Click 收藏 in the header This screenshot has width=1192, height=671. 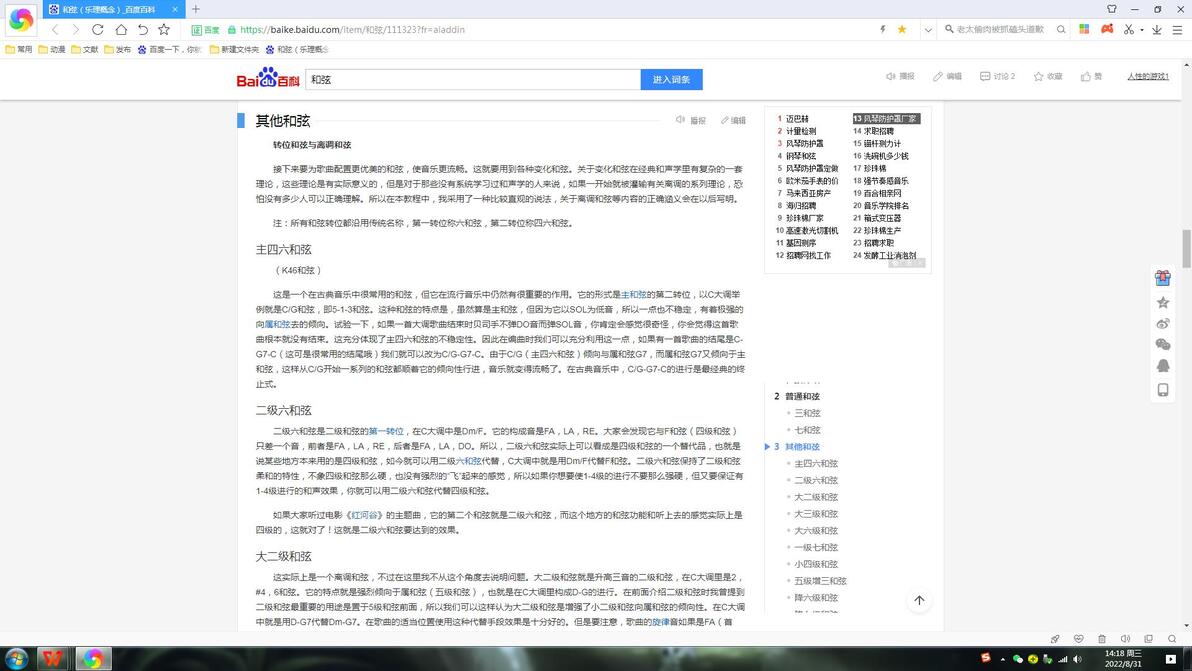click(x=1048, y=76)
